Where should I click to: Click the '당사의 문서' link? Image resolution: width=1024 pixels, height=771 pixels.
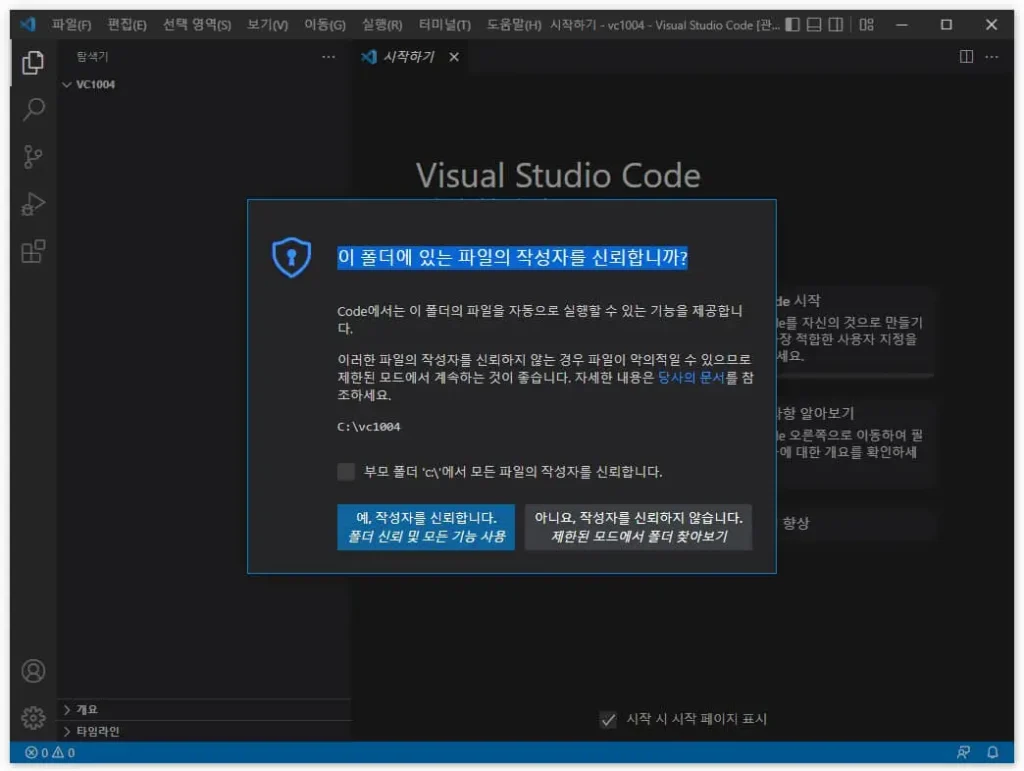pos(691,378)
